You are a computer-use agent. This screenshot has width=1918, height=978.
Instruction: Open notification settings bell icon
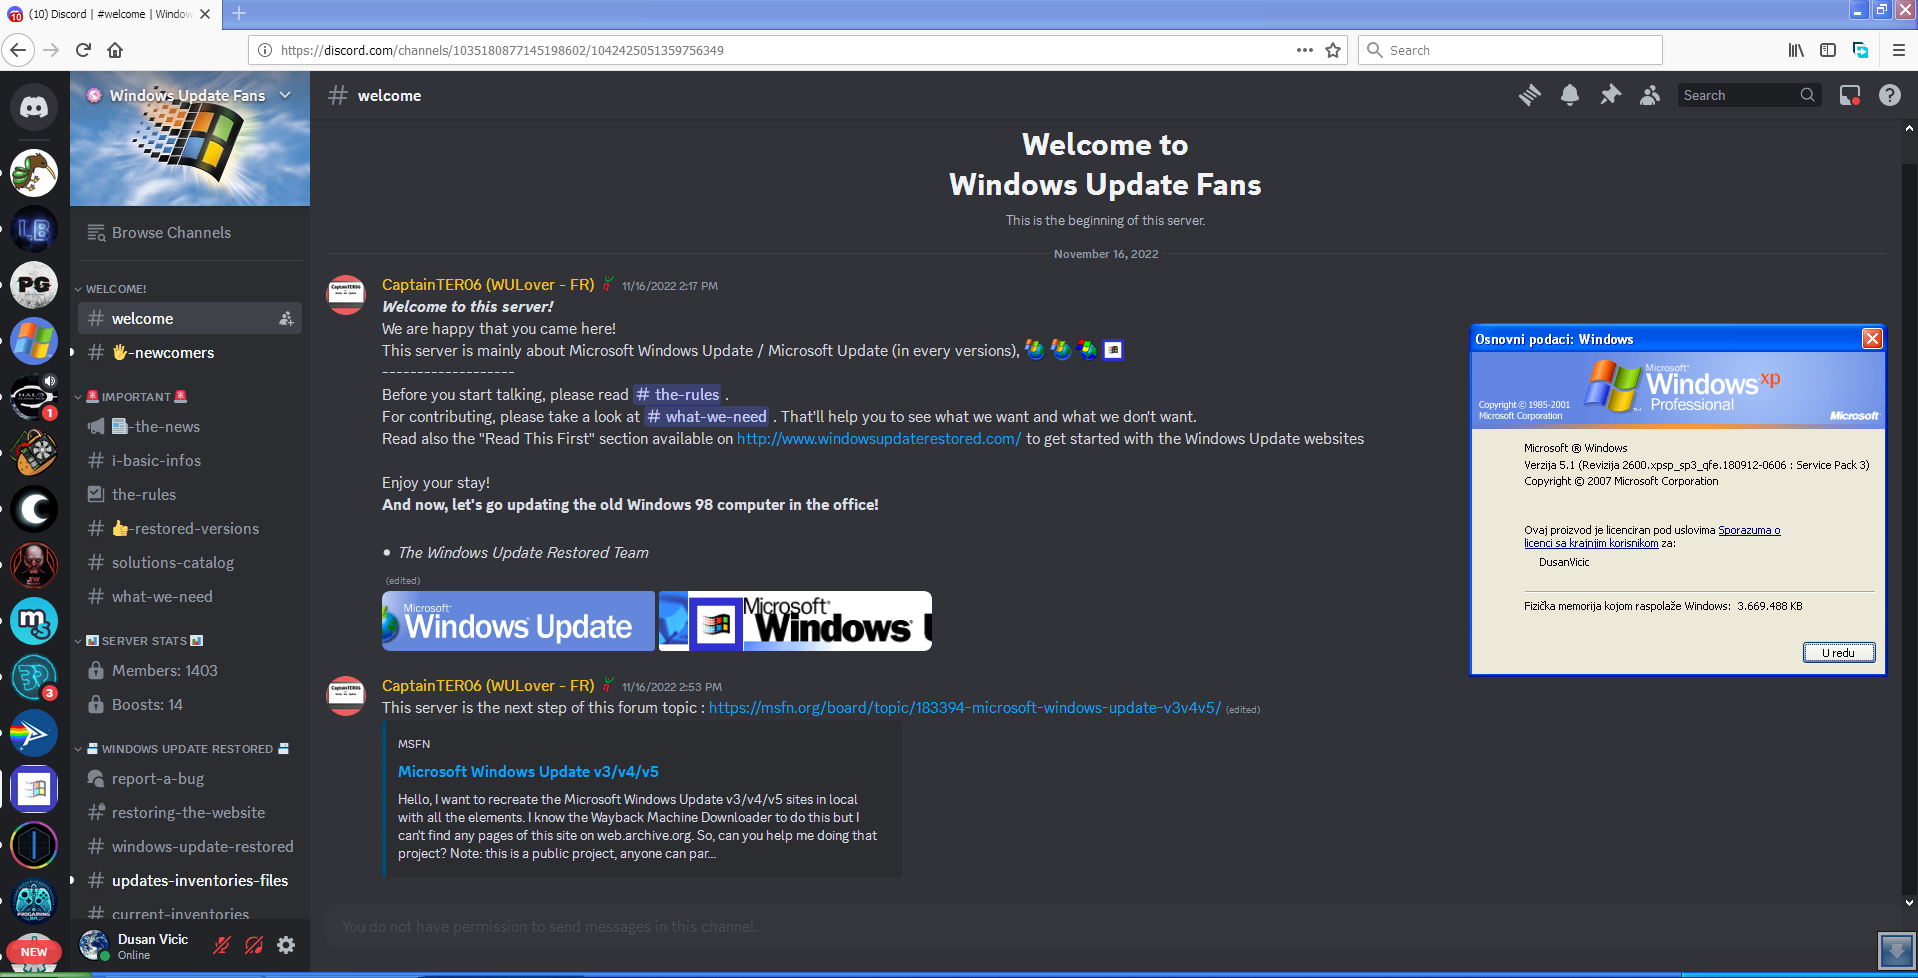point(1570,95)
